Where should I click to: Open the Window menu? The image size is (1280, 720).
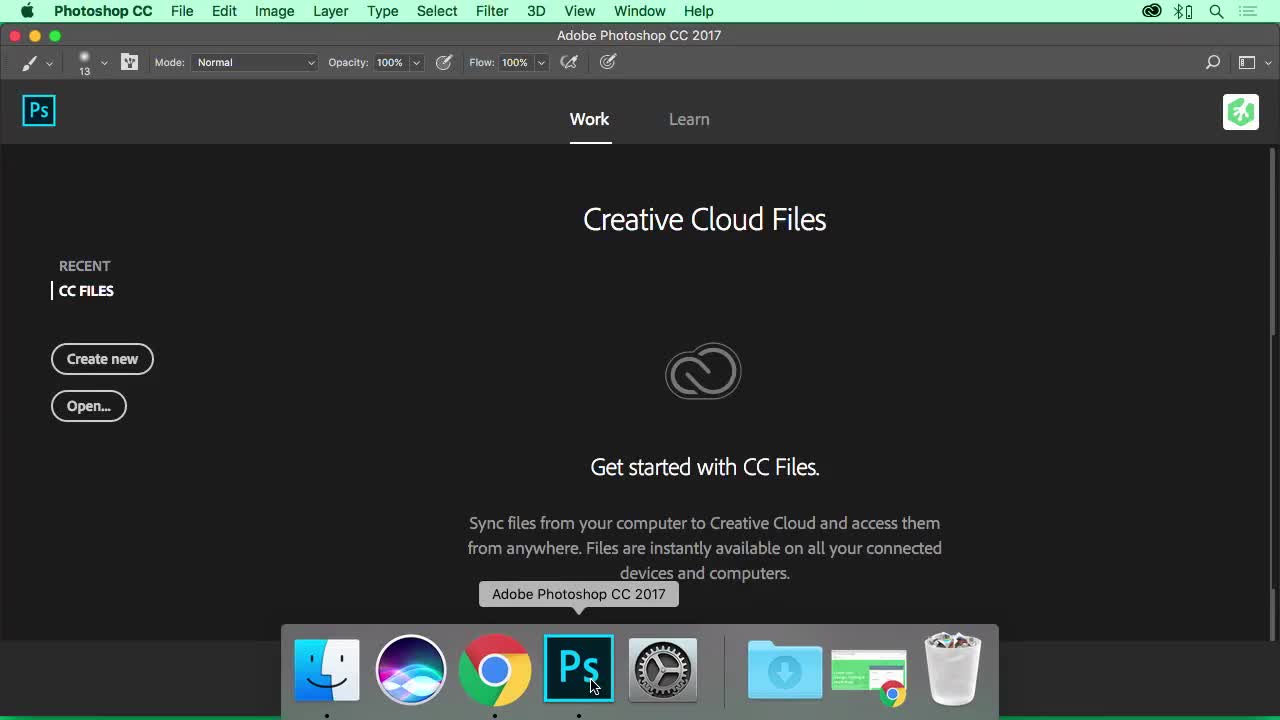[640, 11]
